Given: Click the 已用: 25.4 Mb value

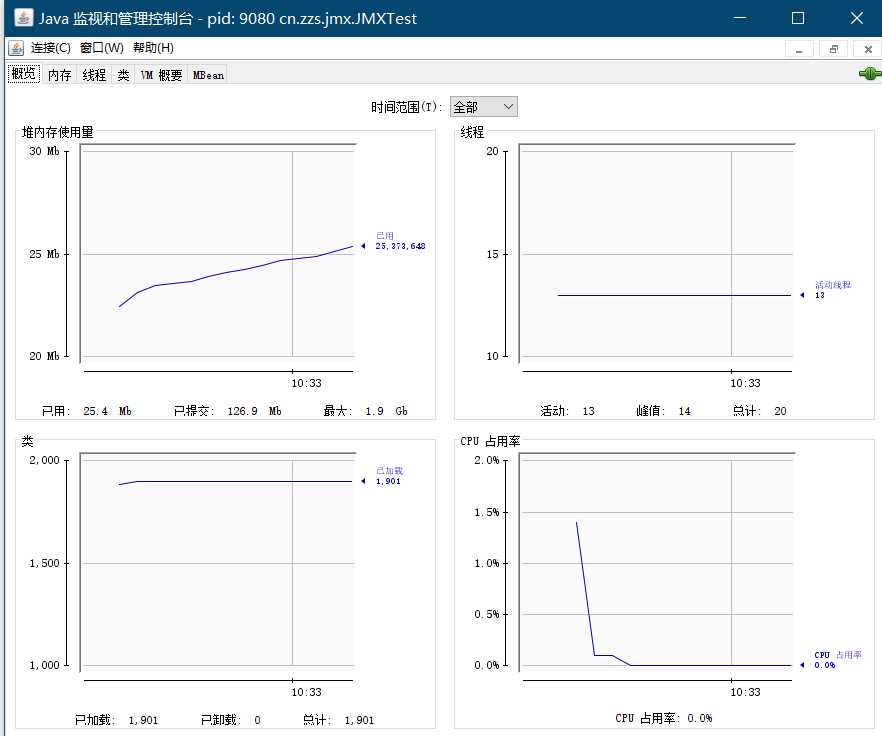Looking at the screenshot, I should [x=86, y=411].
